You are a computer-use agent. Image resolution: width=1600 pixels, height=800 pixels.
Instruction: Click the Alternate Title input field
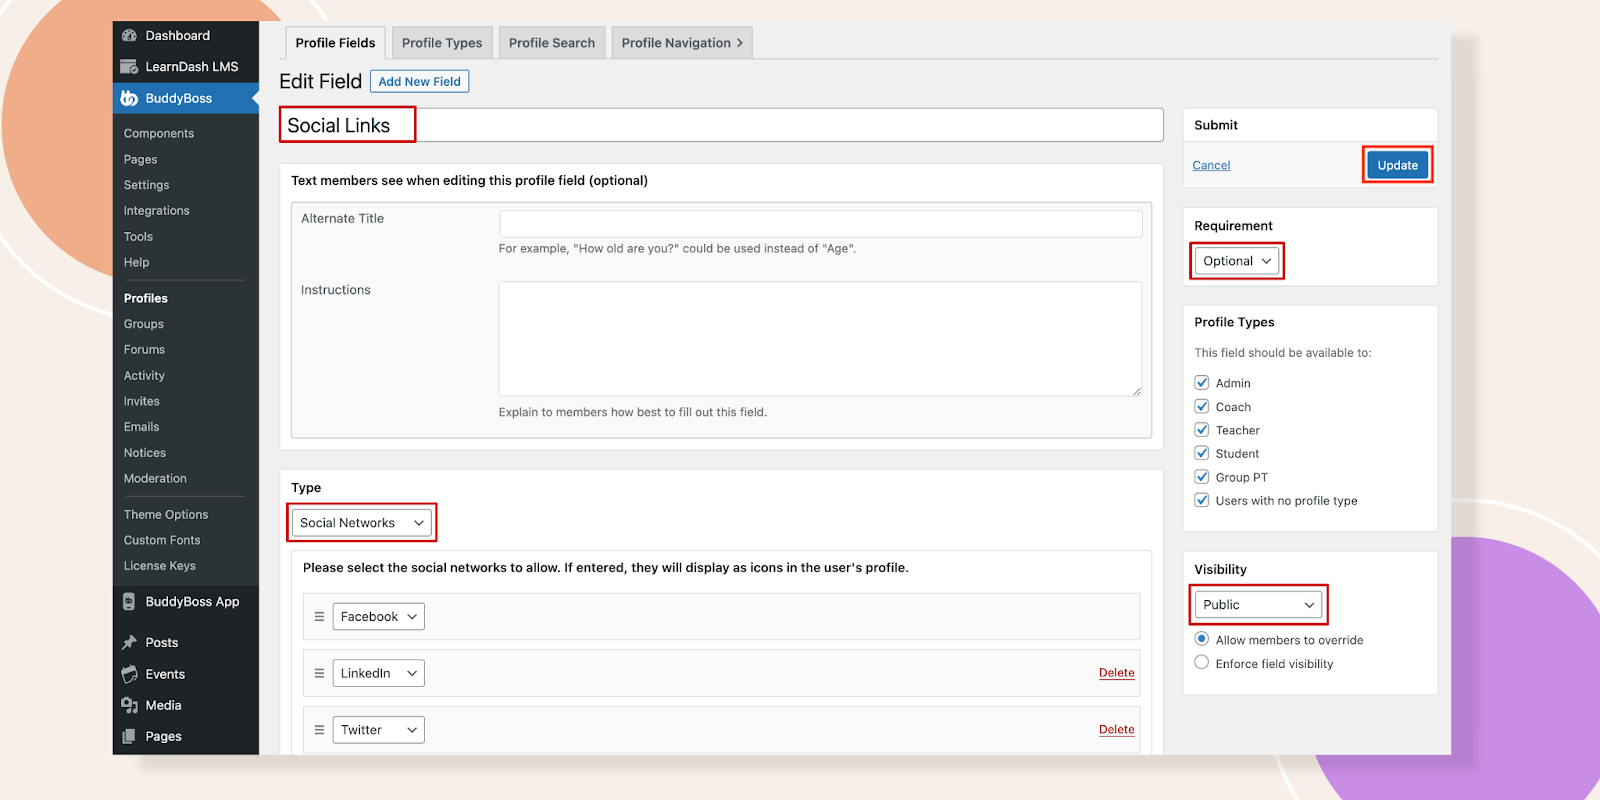pyautogui.click(x=820, y=223)
